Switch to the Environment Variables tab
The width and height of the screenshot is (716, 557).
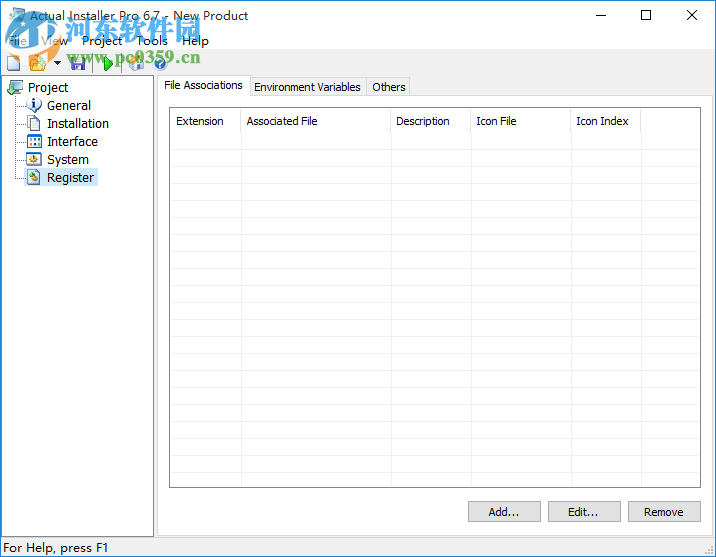pos(308,87)
